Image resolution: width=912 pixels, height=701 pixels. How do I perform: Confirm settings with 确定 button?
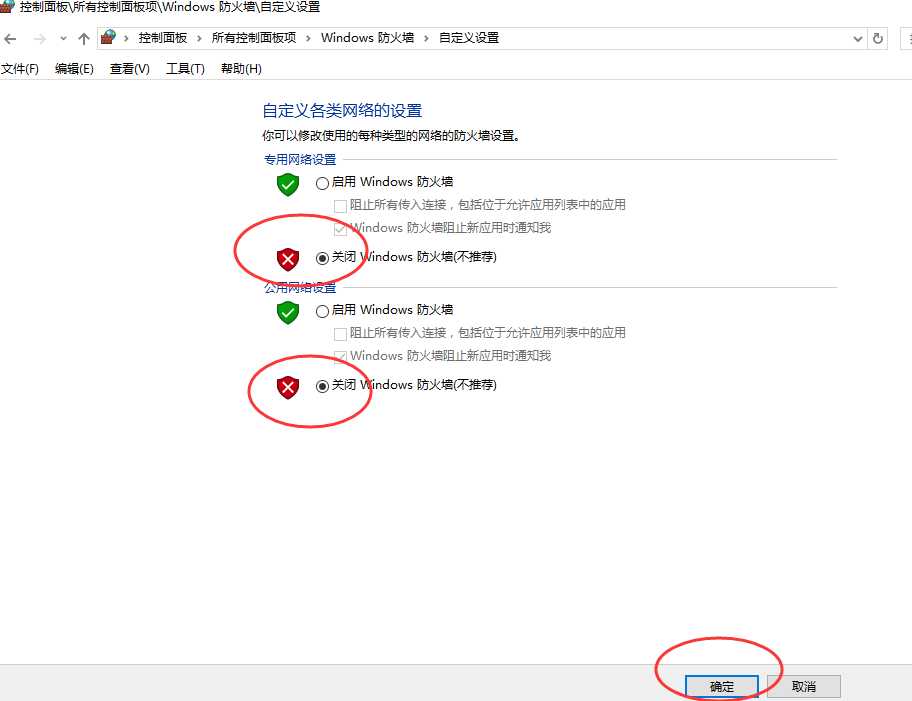(722, 686)
